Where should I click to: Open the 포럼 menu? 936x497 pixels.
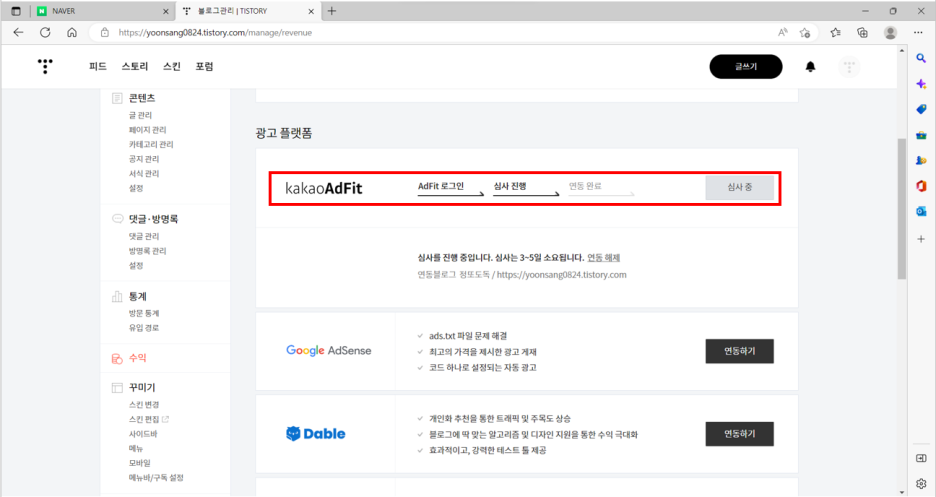point(204,66)
